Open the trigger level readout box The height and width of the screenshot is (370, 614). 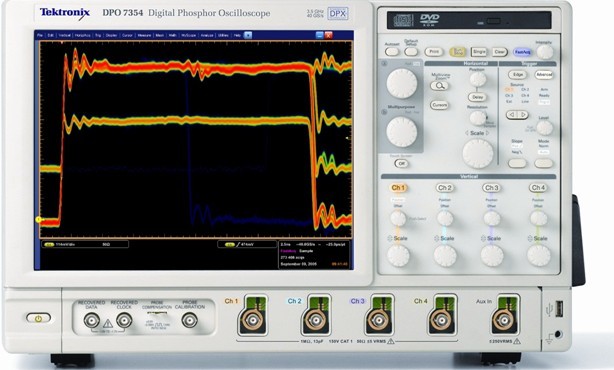[247, 244]
